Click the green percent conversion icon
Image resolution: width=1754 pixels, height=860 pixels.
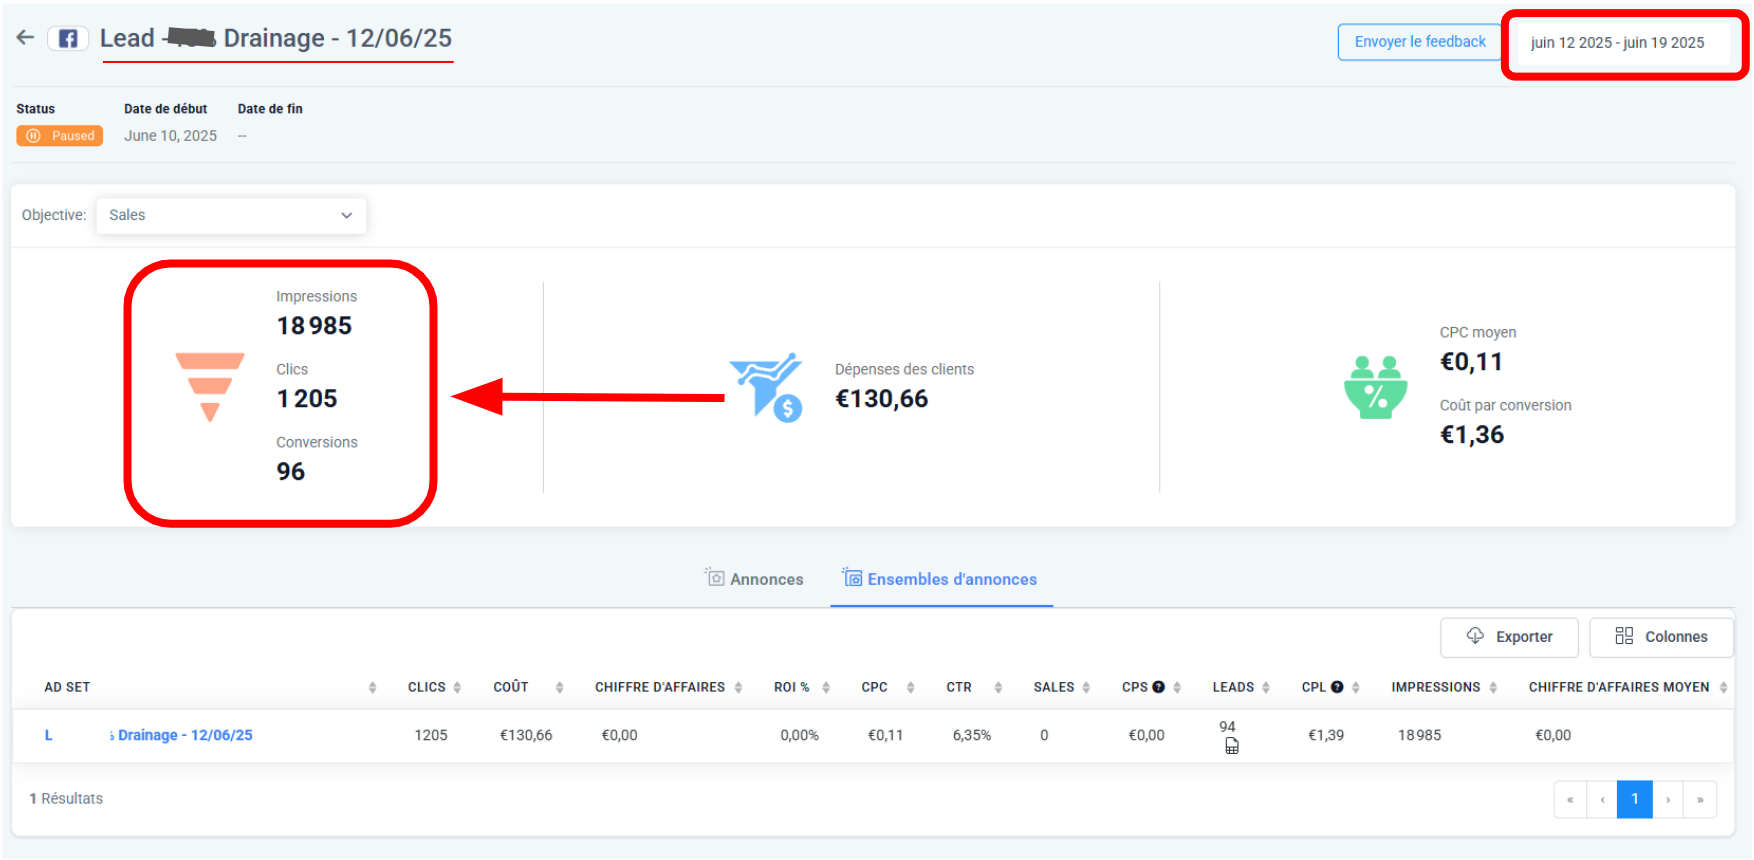point(1375,387)
